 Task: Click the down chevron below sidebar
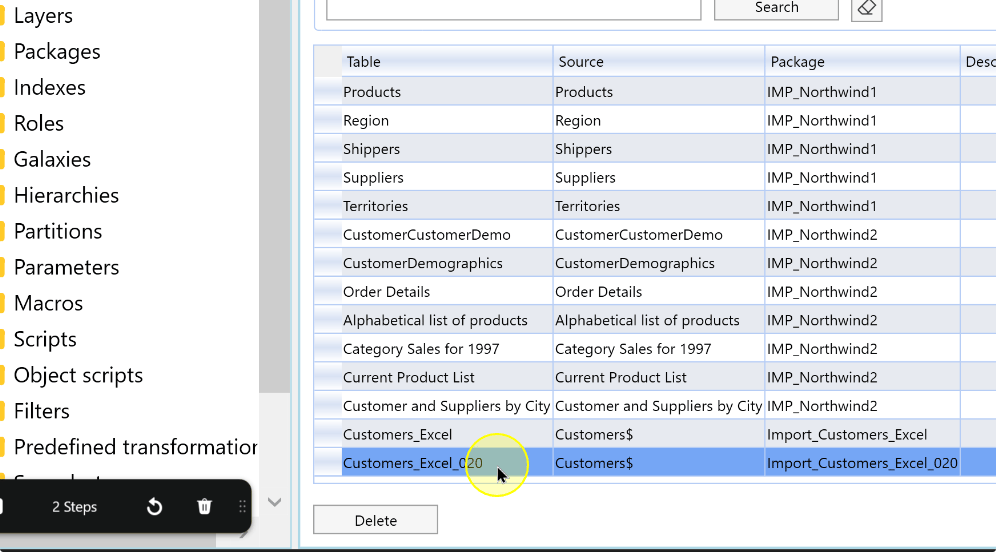[x=274, y=502]
